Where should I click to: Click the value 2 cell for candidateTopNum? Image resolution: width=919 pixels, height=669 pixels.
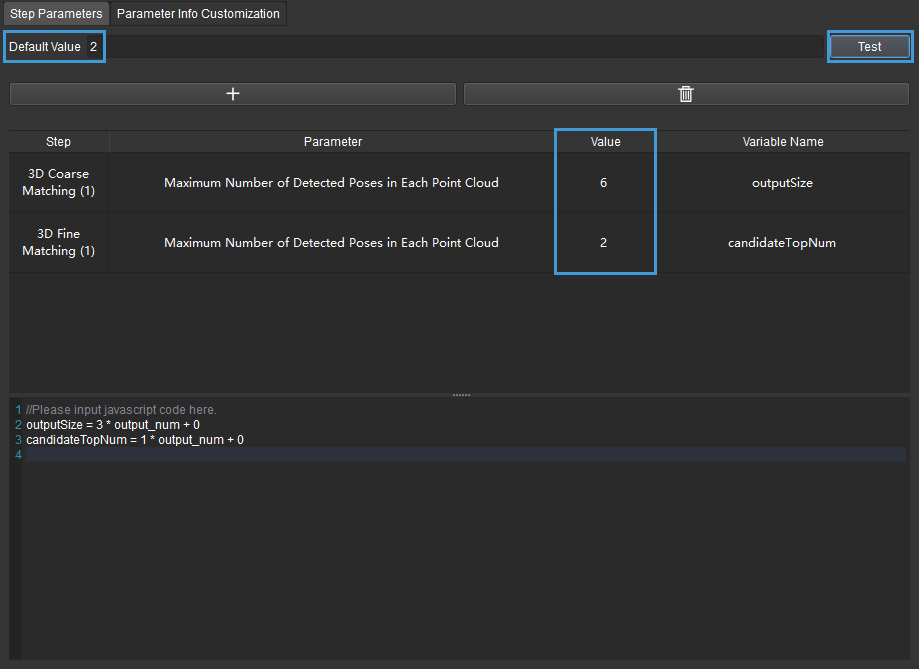click(604, 243)
